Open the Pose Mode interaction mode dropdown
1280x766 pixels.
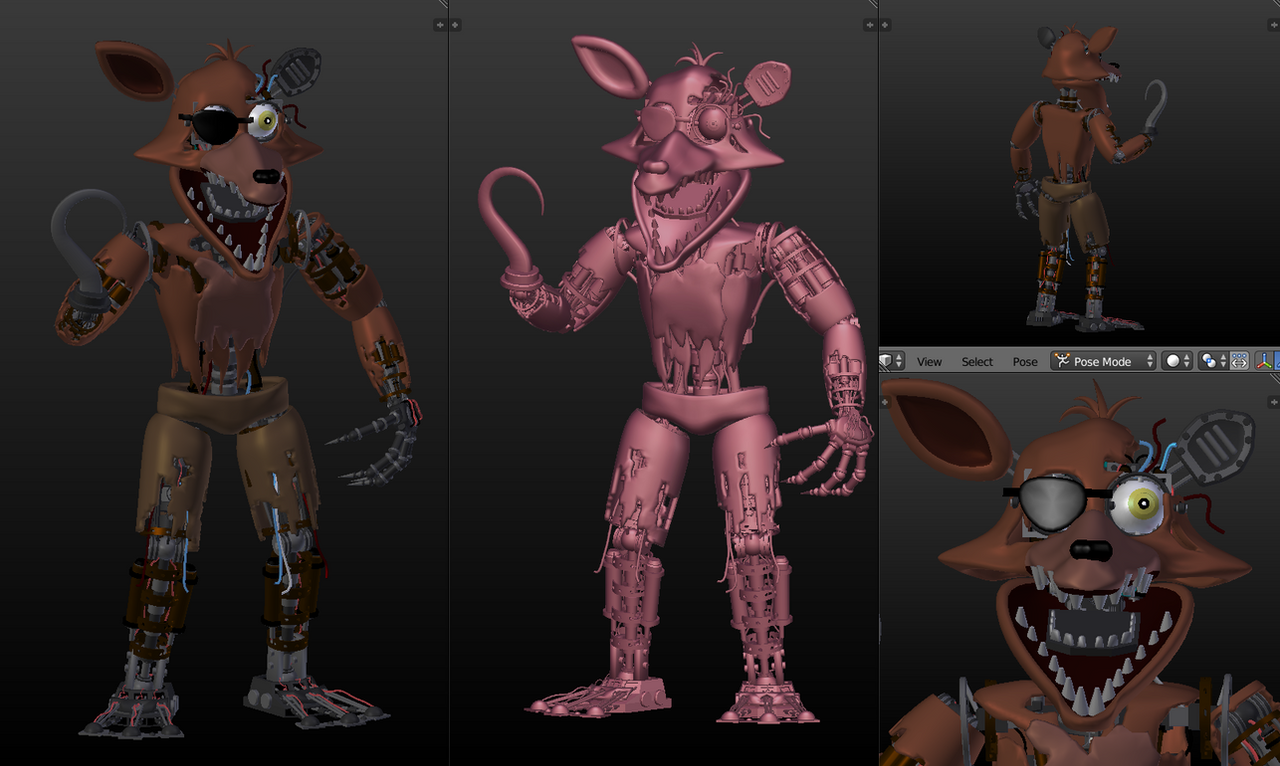pyautogui.click(x=1104, y=361)
